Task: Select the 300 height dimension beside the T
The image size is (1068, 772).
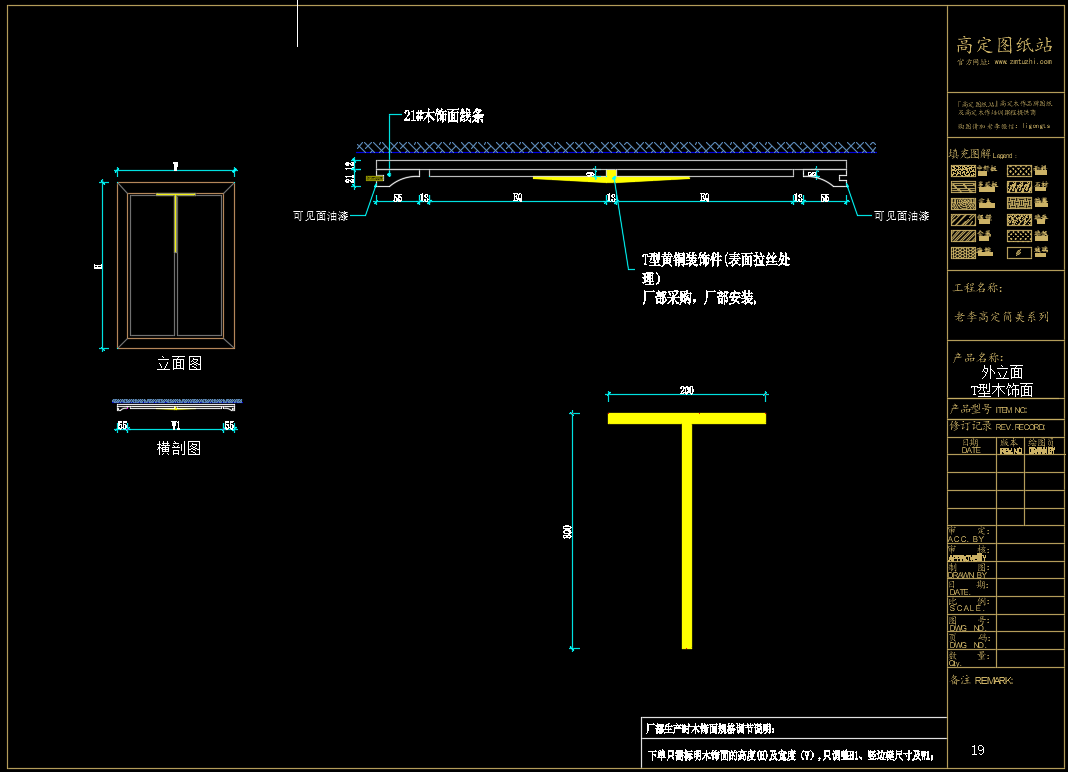Action: pyautogui.click(x=569, y=532)
